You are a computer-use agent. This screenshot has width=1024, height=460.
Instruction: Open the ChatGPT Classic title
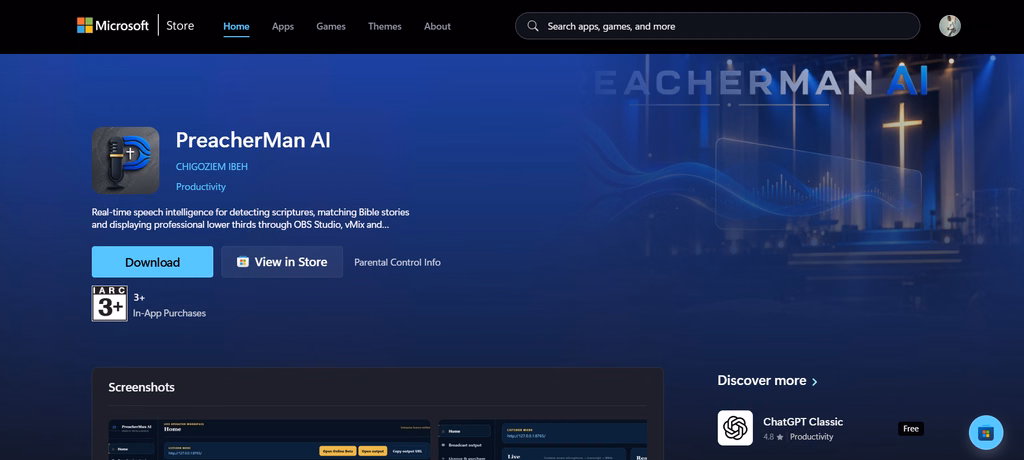pos(803,422)
